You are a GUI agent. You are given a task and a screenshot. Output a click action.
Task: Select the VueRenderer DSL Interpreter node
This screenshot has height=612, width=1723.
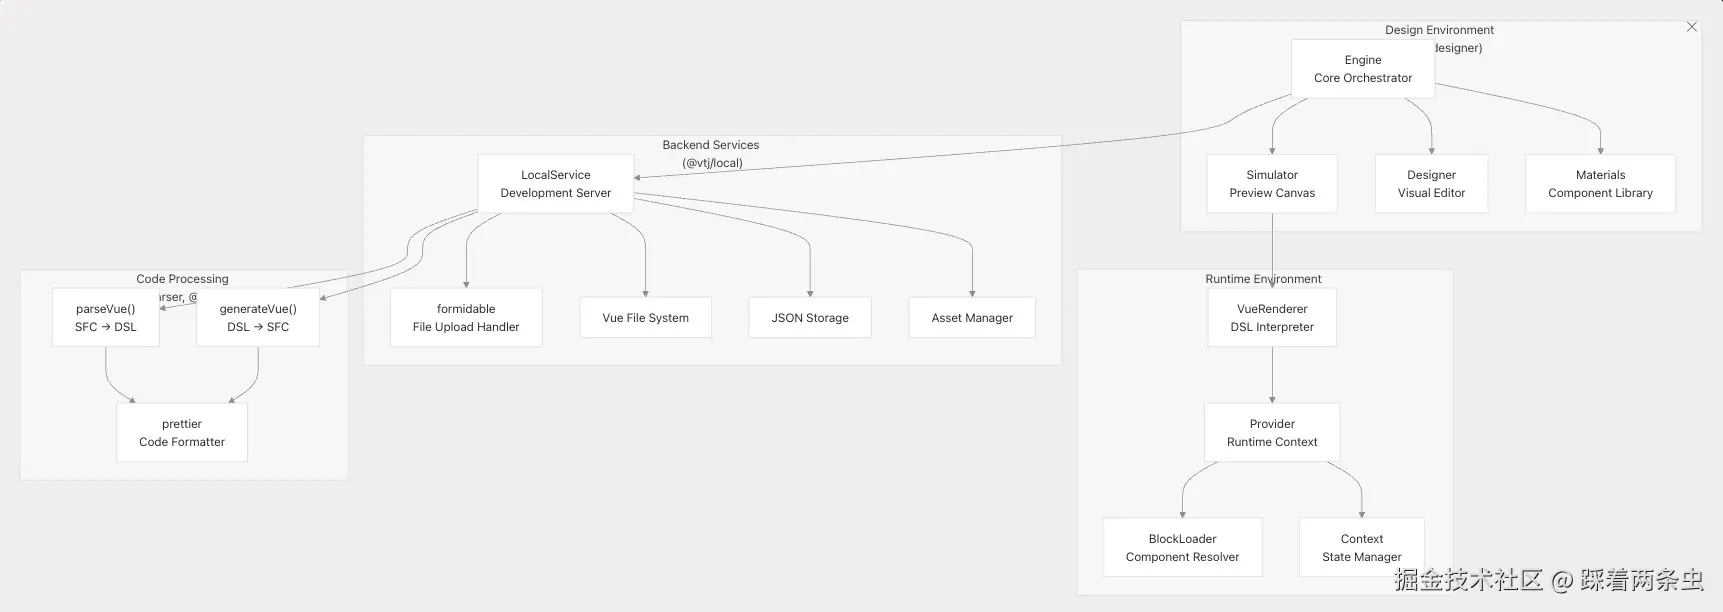[x=1271, y=318]
